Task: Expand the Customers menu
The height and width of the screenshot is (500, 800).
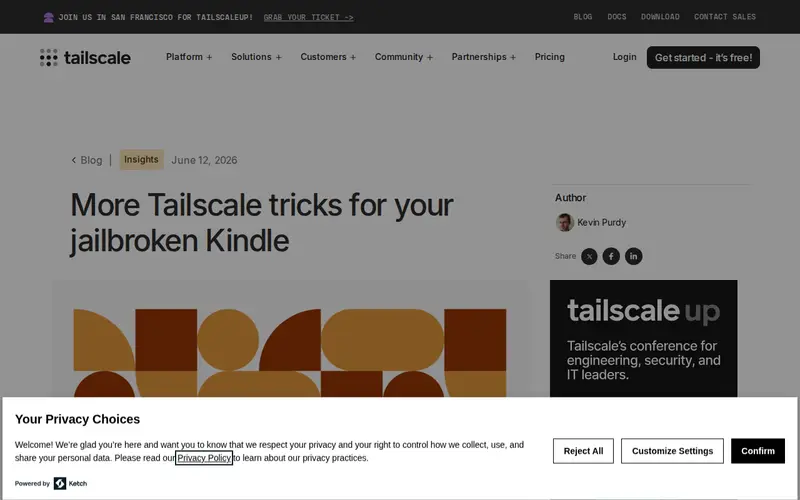Action: 328,57
